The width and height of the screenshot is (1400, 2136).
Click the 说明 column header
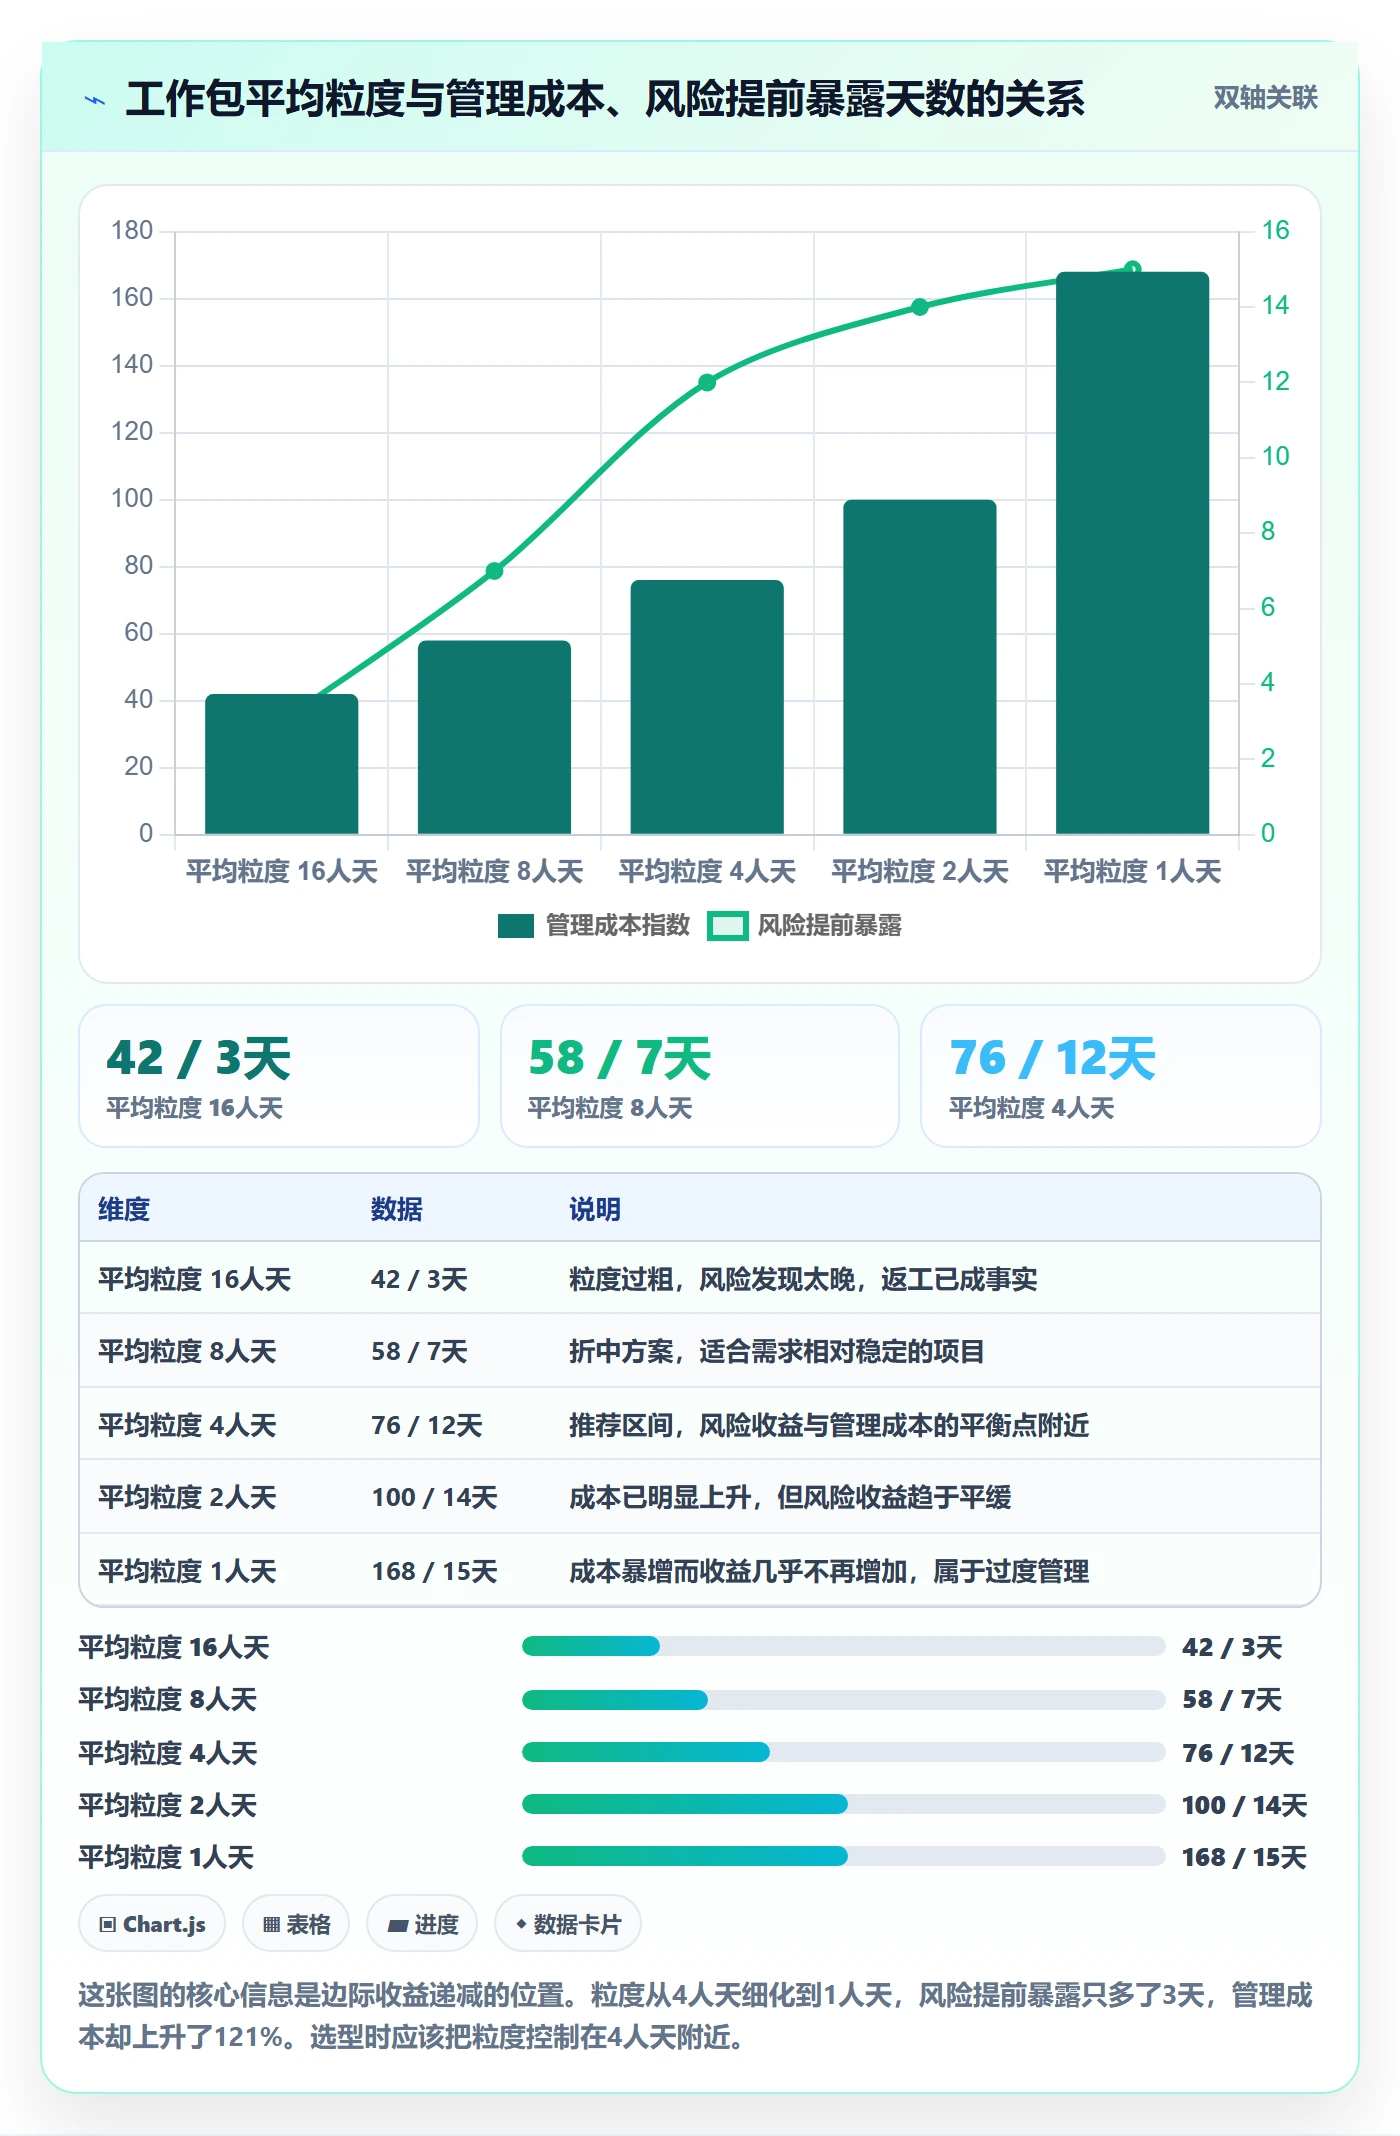(x=595, y=1209)
